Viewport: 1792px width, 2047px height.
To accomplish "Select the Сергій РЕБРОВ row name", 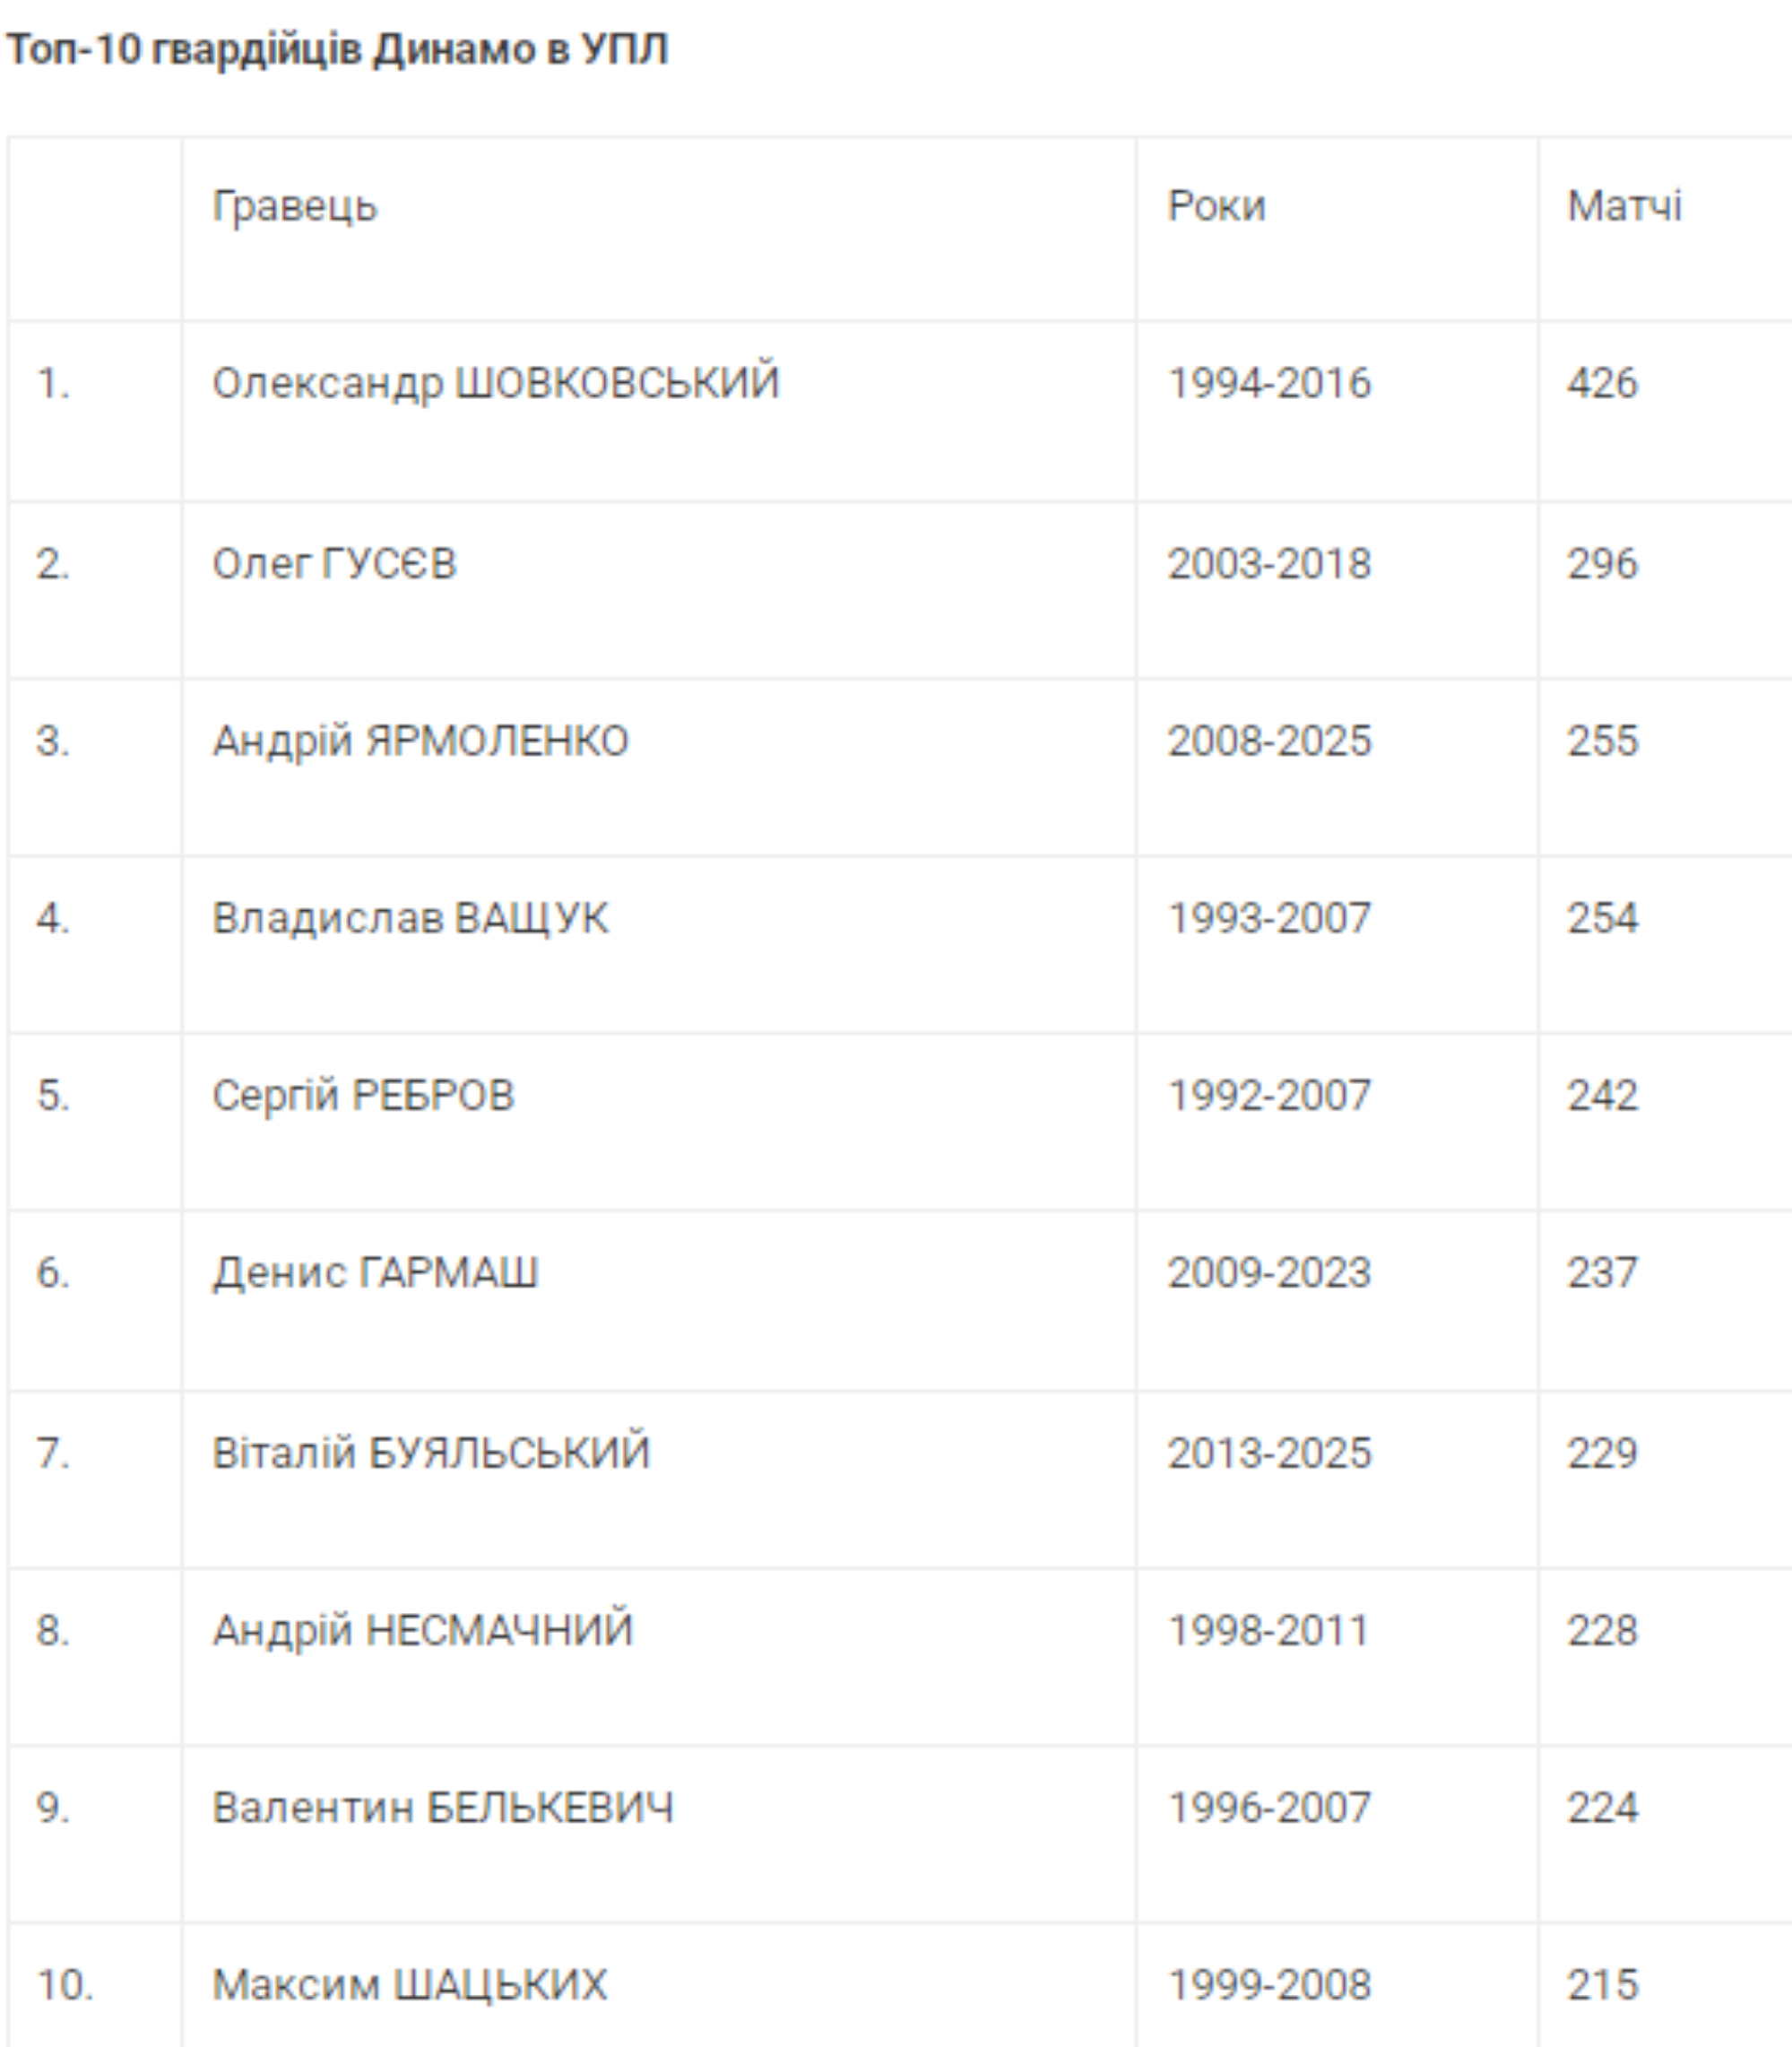I will [x=363, y=1095].
